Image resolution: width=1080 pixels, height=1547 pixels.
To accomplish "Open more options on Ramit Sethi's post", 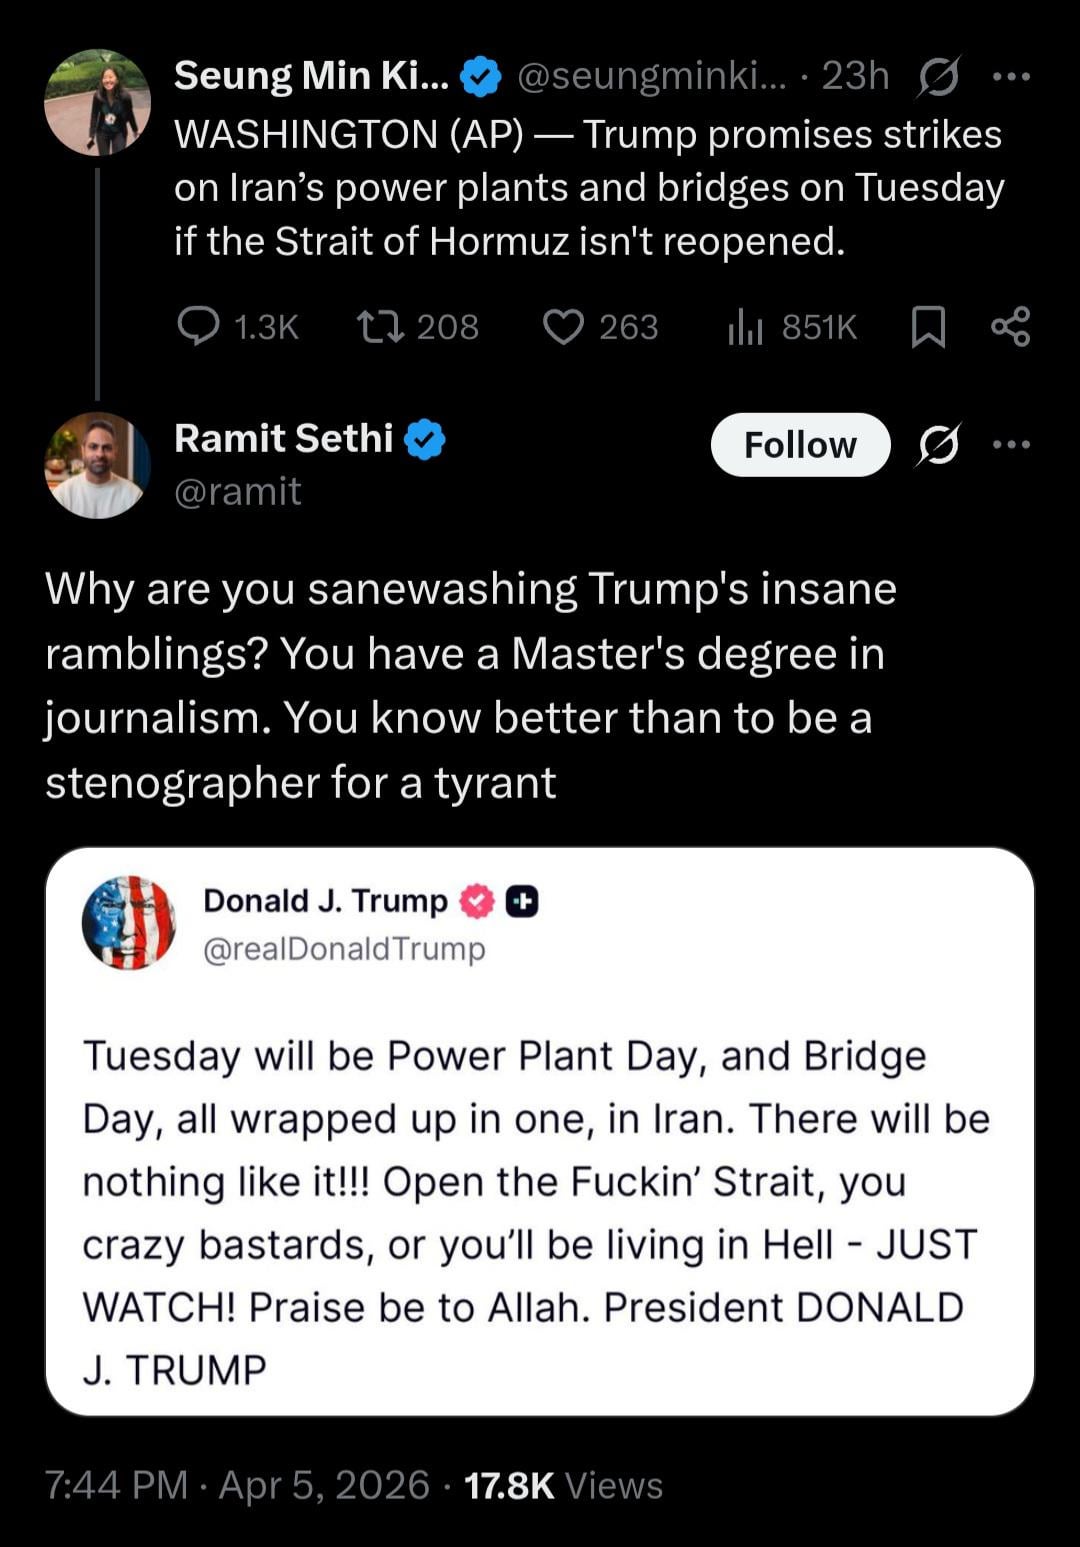I will coord(1011,445).
